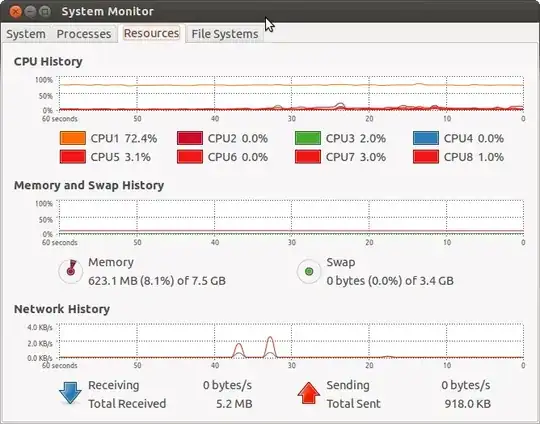540x424 pixels.
Task: Click the Receiving label
Action: click(114, 385)
